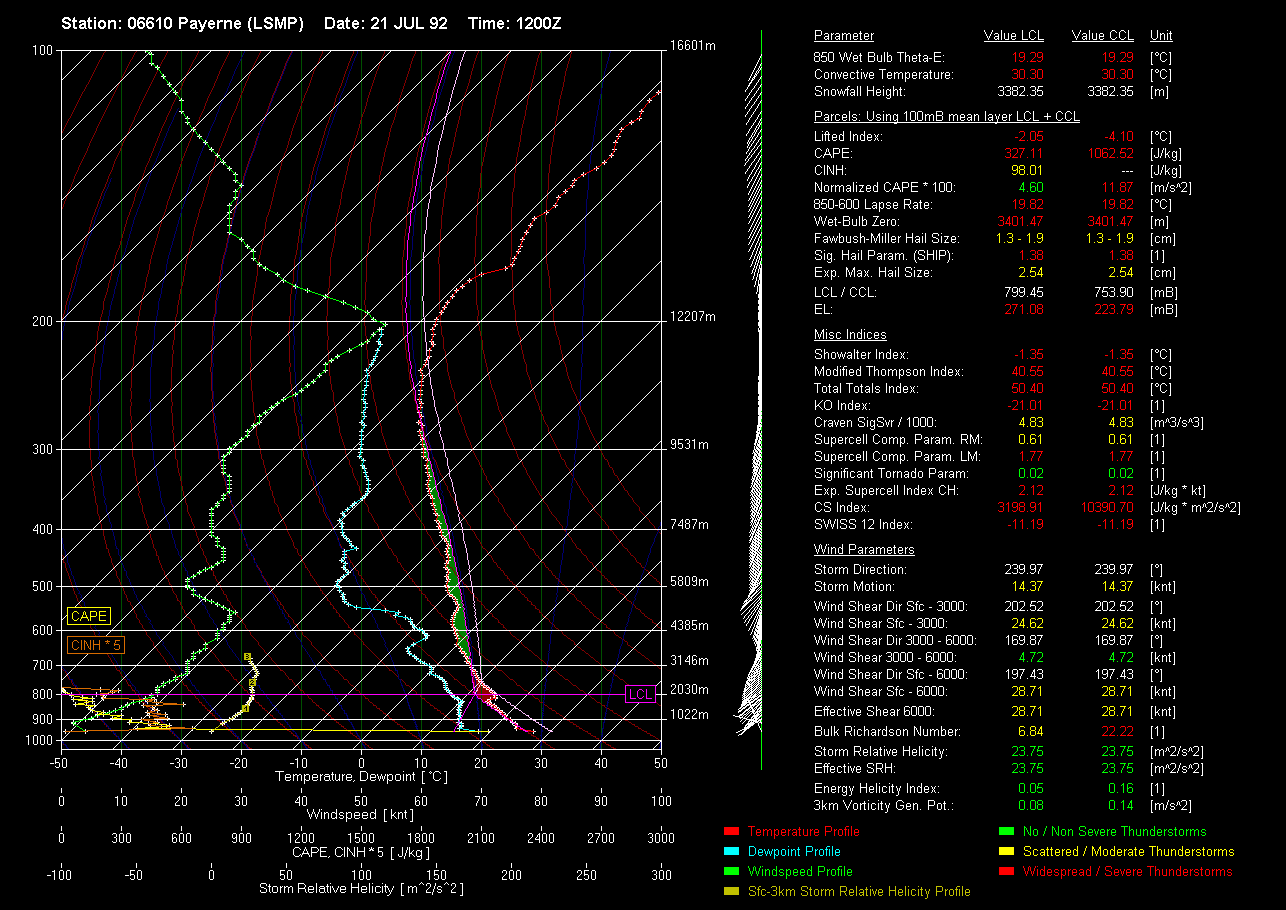
Task: Select the Misc Indices section heading
Action: coord(850,335)
